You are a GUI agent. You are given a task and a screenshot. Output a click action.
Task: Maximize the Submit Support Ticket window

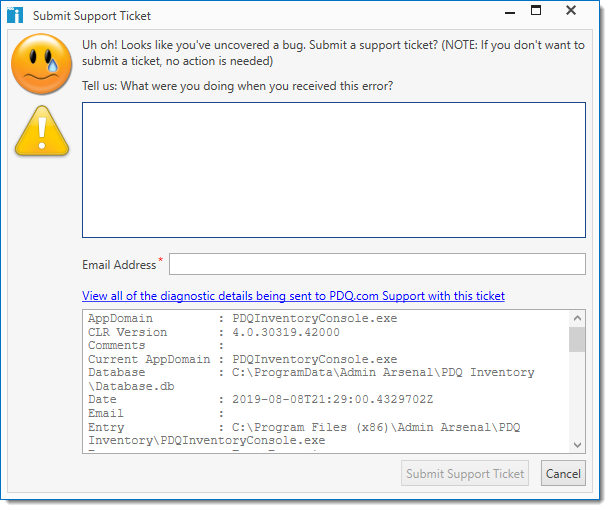click(x=537, y=12)
